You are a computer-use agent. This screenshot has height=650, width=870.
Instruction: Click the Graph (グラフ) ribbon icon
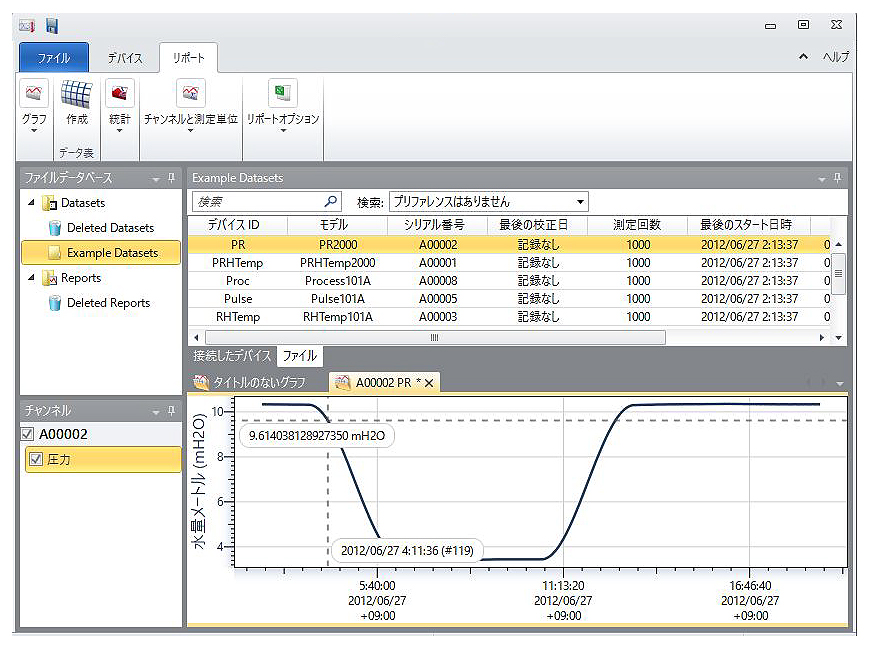[34, 94]
